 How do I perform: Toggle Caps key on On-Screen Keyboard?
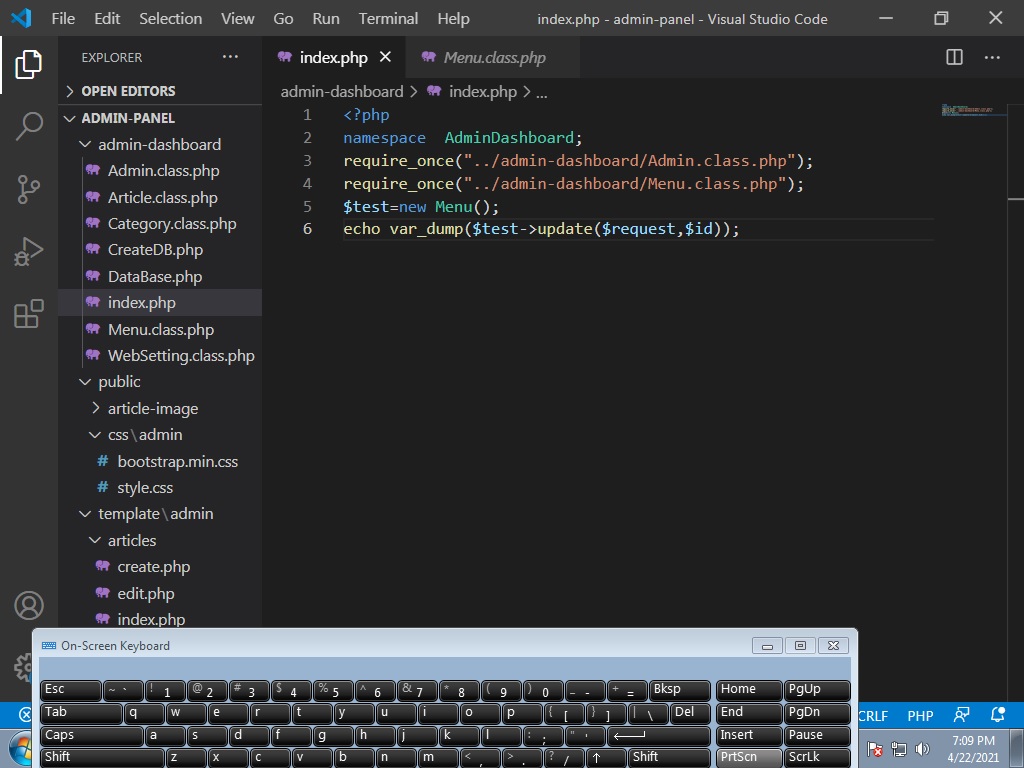click(x=92, y=736)
